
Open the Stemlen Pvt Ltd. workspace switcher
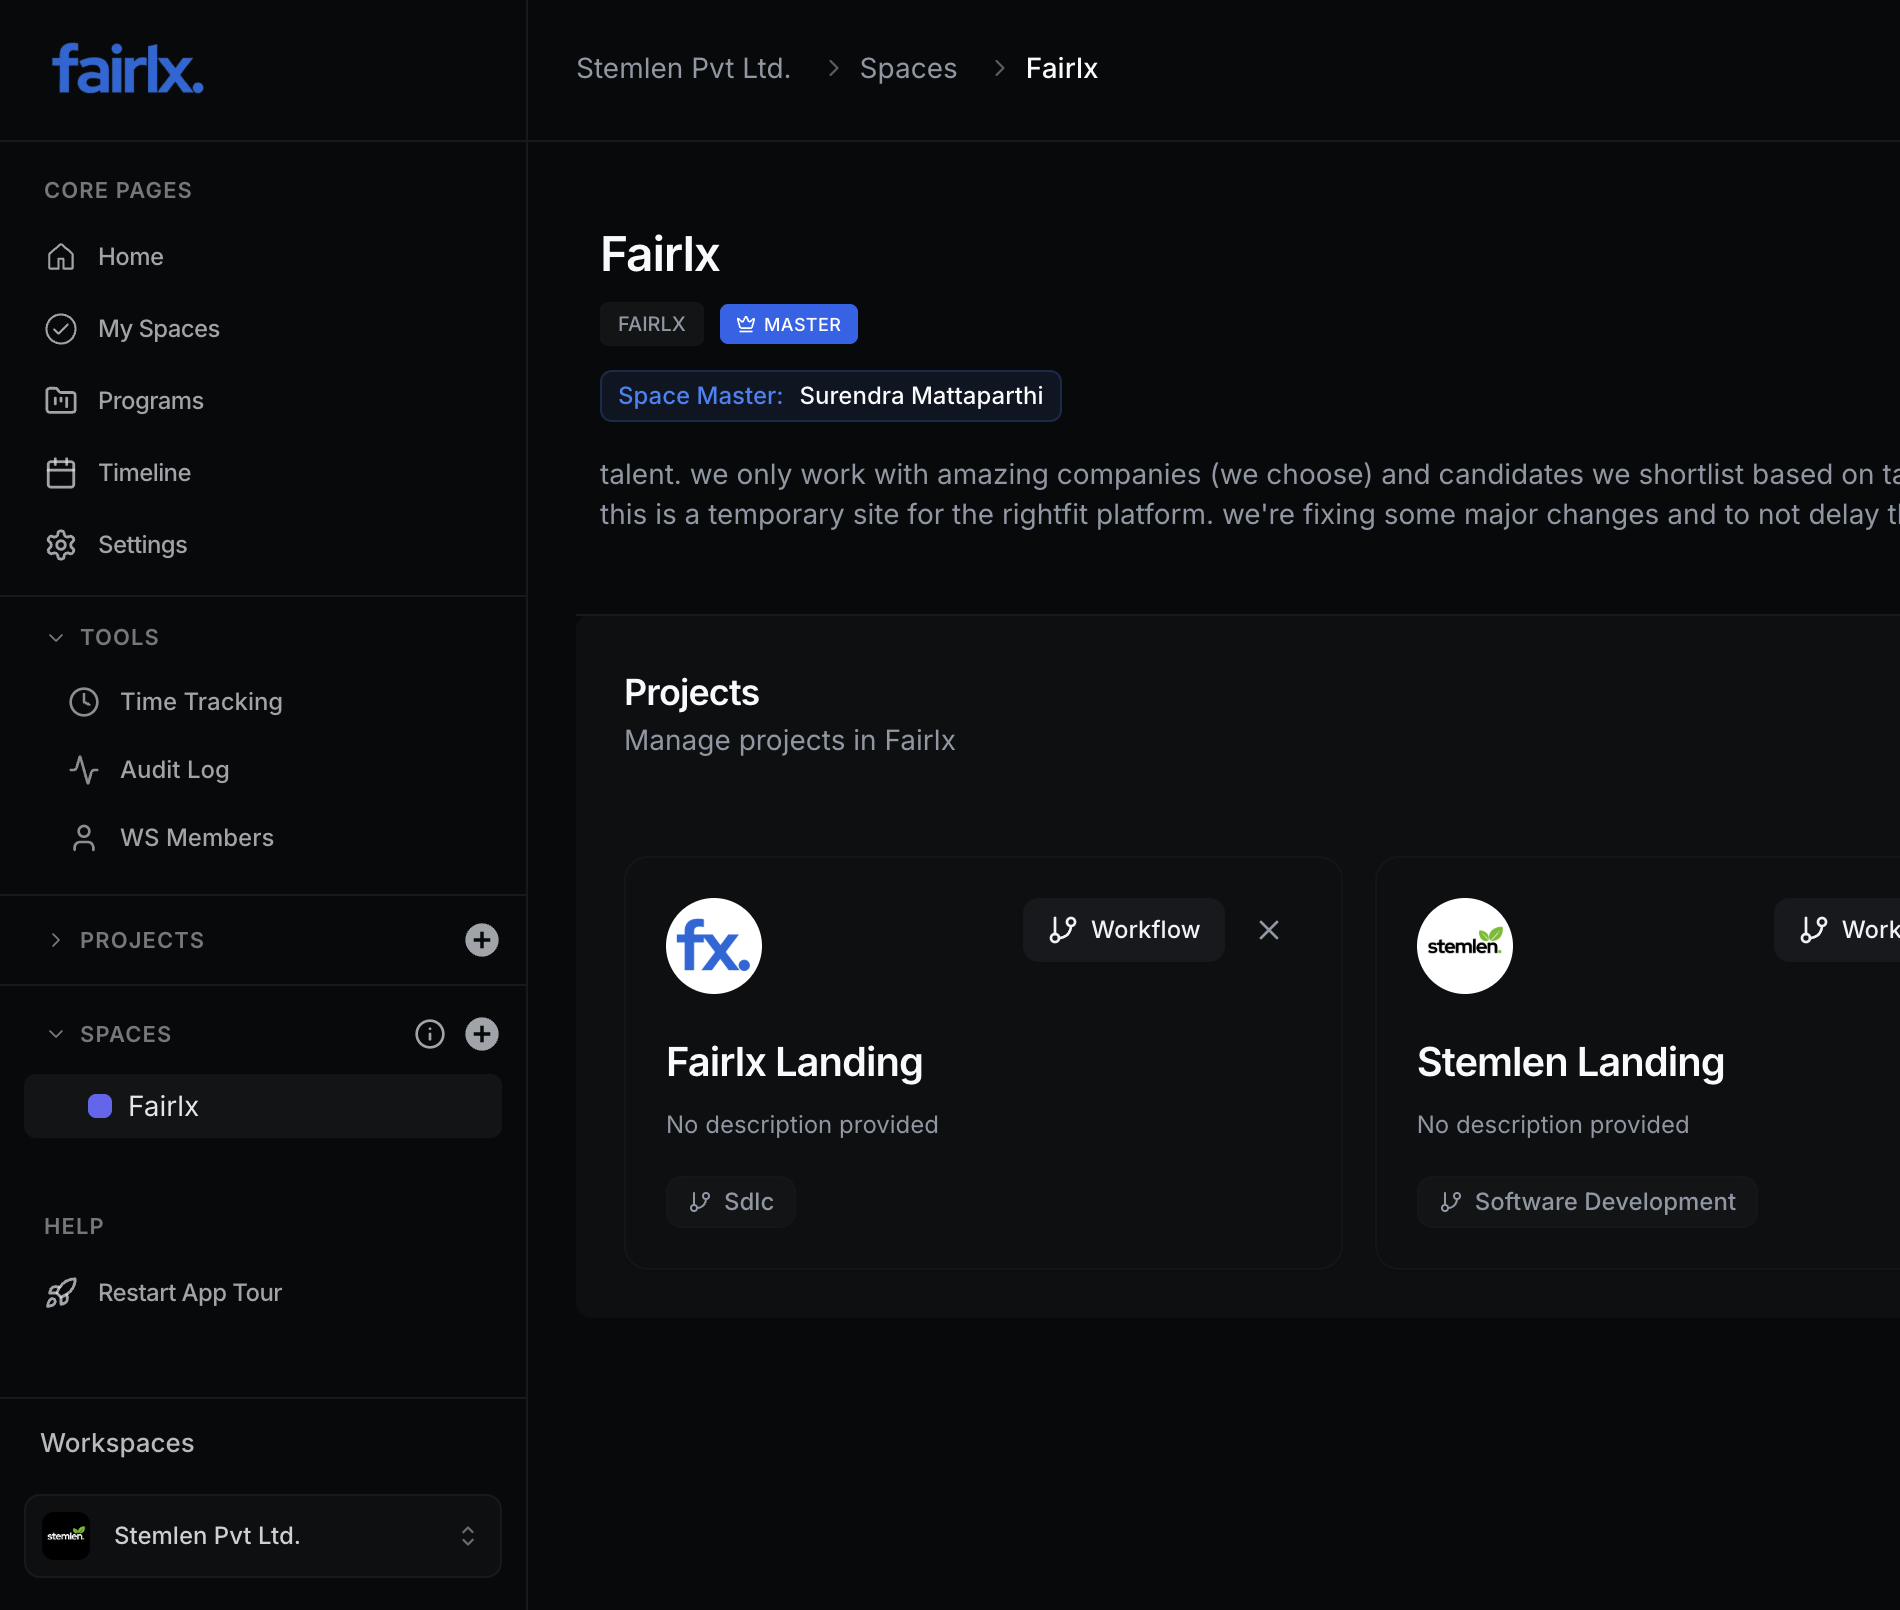tap(263, 1536)
